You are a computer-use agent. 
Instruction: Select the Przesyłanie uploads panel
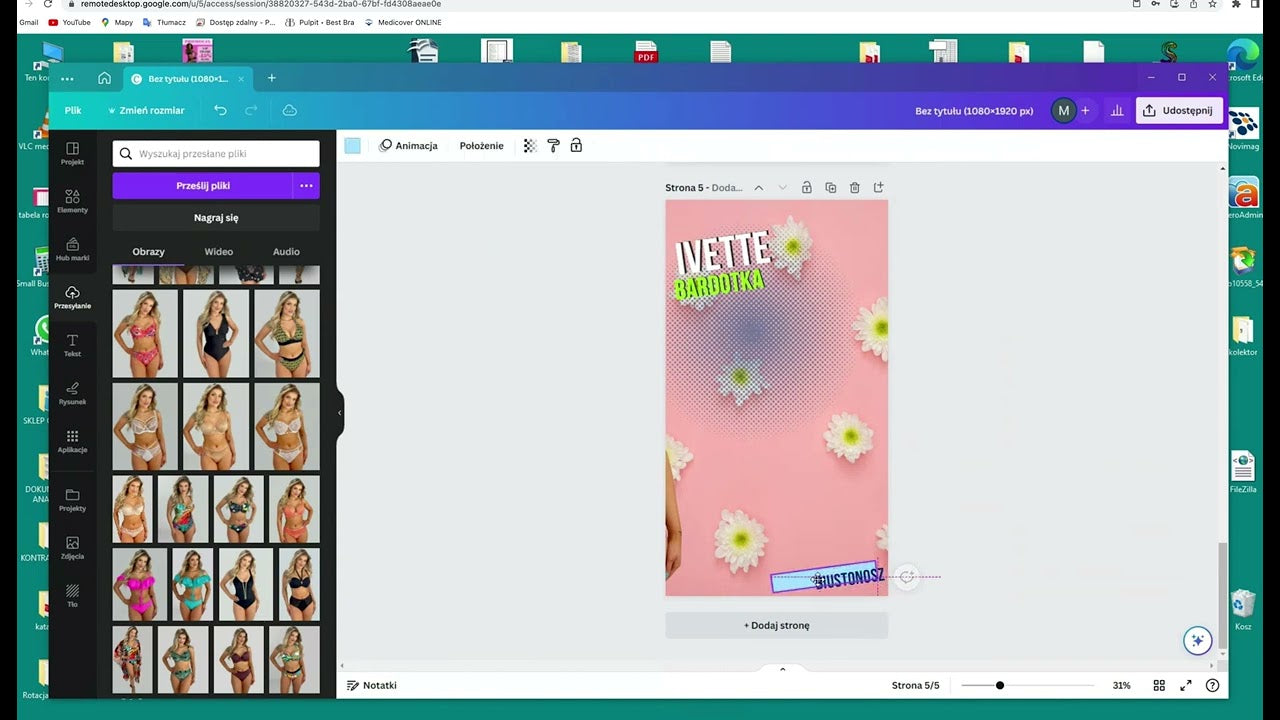pyautogui.click(x=72, y=297)
